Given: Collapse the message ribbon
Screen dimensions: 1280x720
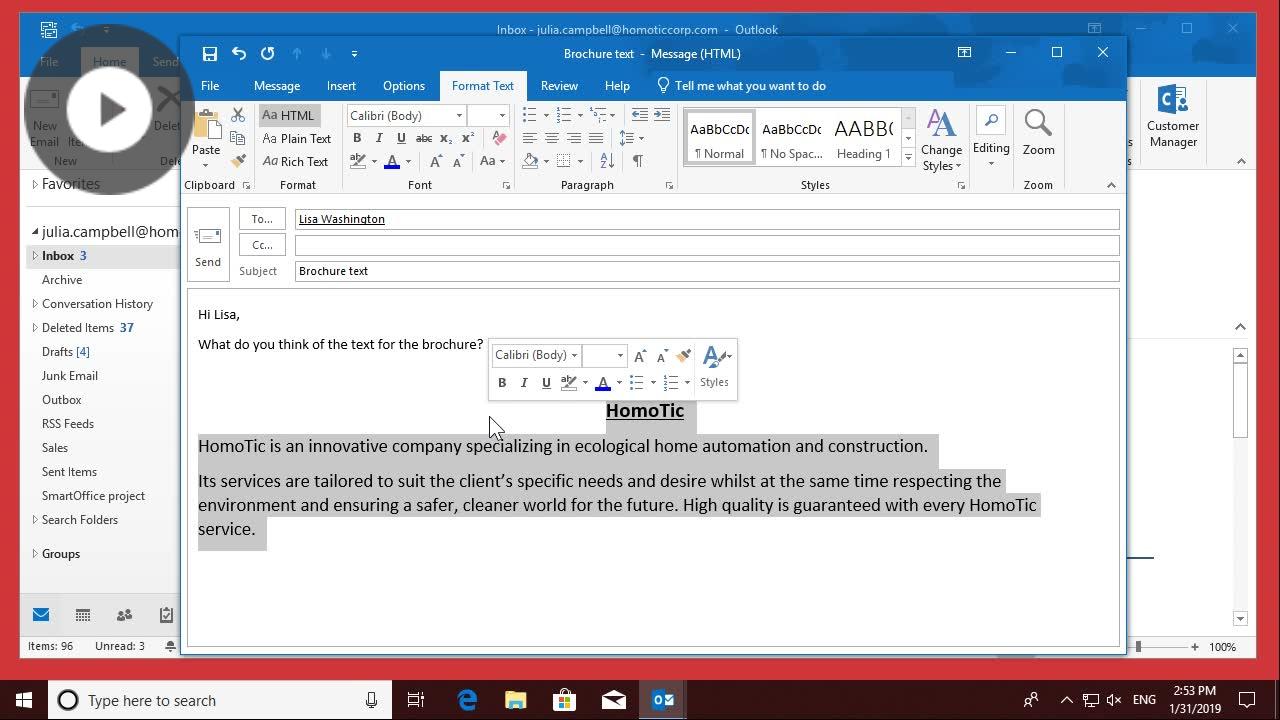Looking at the screenshot, I should coord(1111,185).
